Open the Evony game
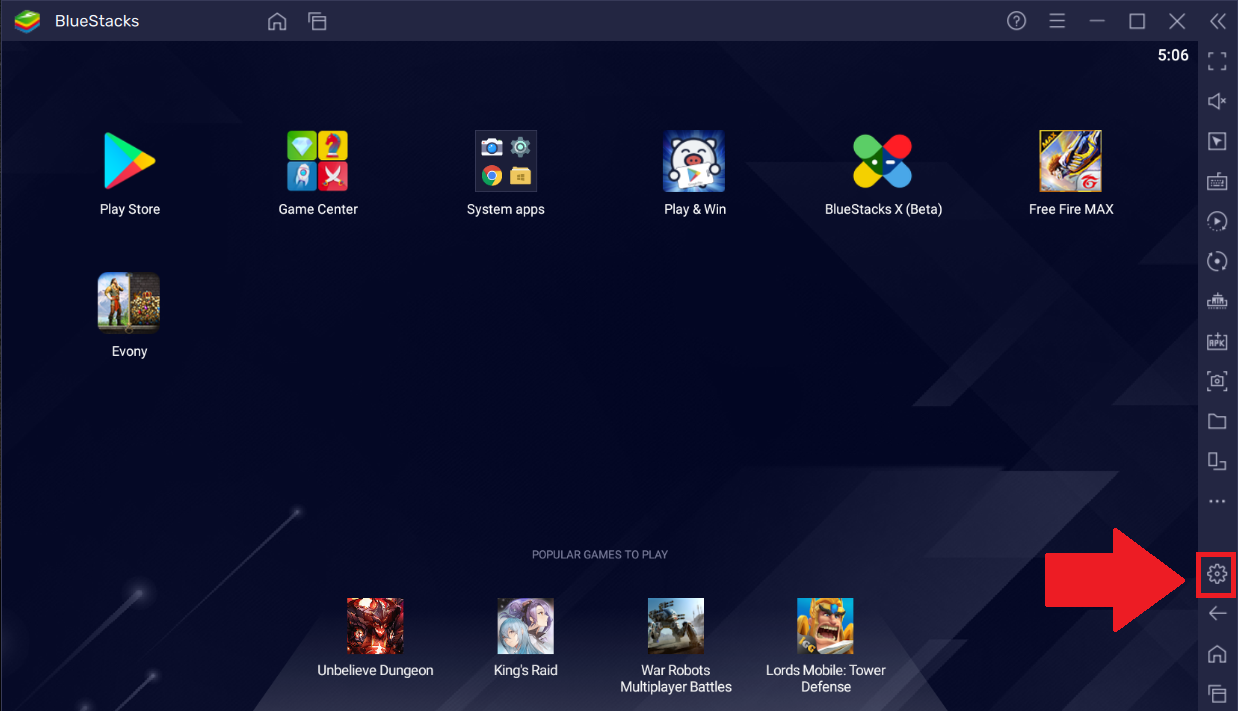Screen dimensions: 1238x711 coord(129,302)
